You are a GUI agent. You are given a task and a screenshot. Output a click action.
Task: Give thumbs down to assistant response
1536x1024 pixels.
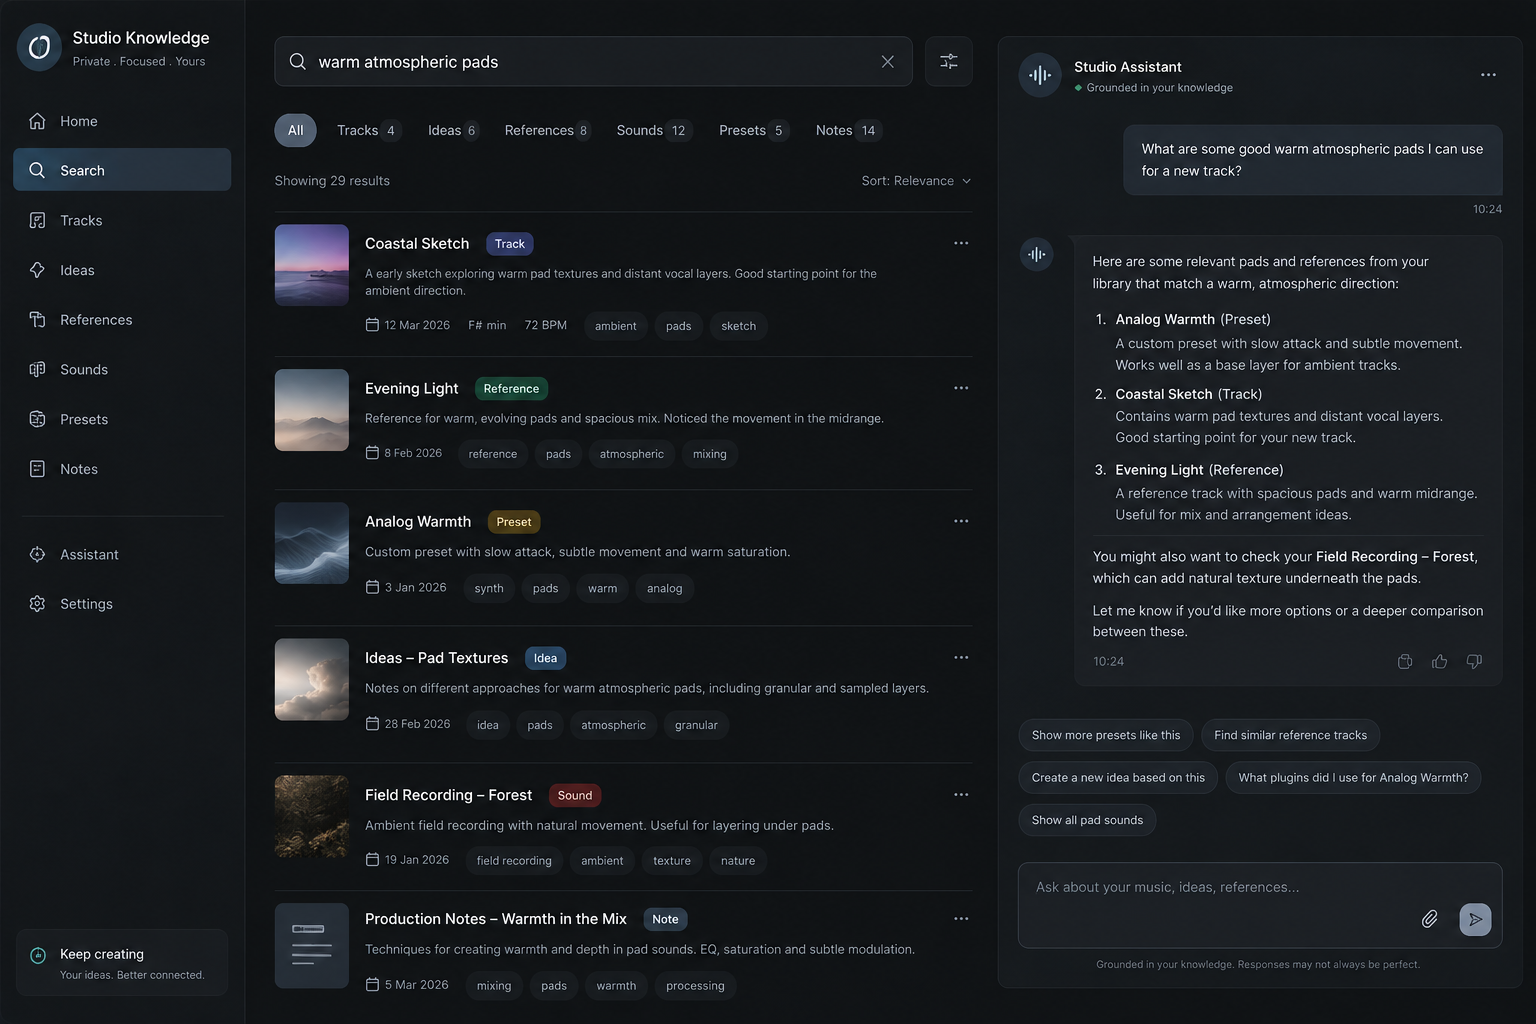click(1474, 661)
